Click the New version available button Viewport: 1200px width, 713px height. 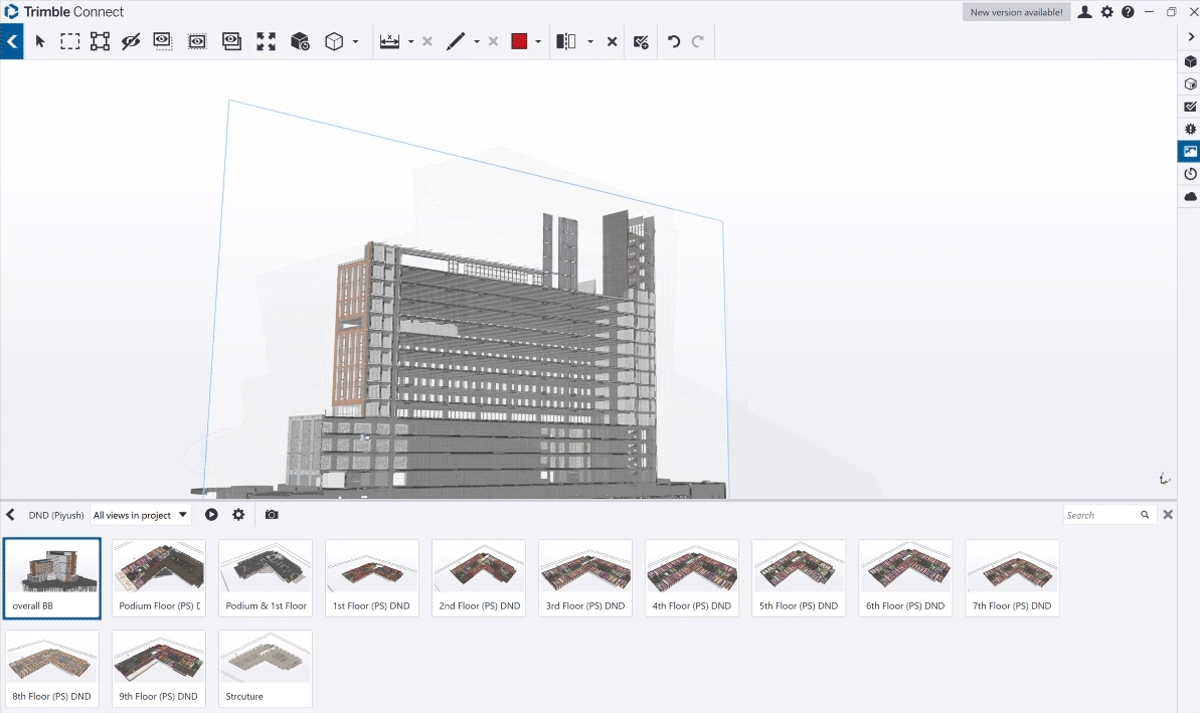(1016, 11)
